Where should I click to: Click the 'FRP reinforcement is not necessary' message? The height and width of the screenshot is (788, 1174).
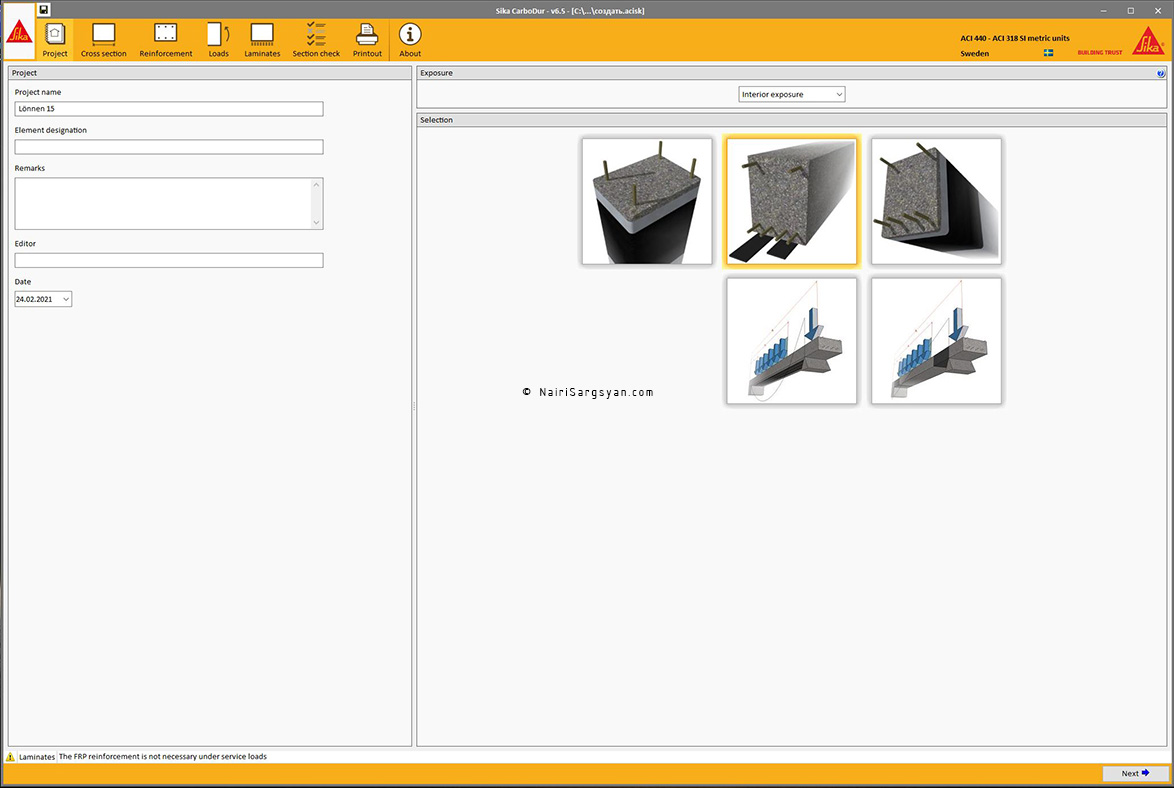point(162,757)
